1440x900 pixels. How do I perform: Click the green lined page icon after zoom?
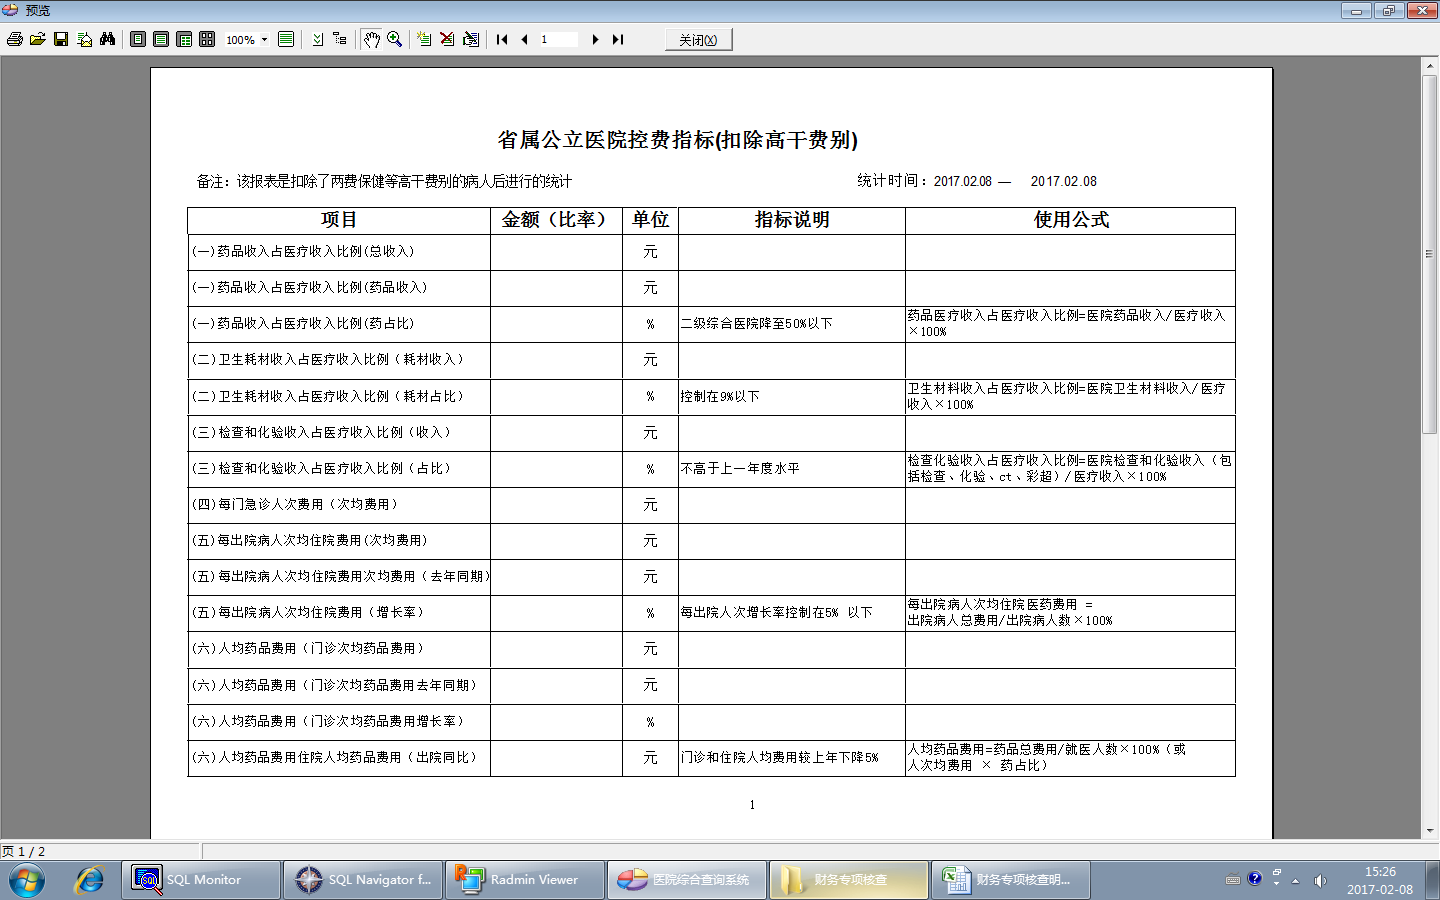pos(286,39)
